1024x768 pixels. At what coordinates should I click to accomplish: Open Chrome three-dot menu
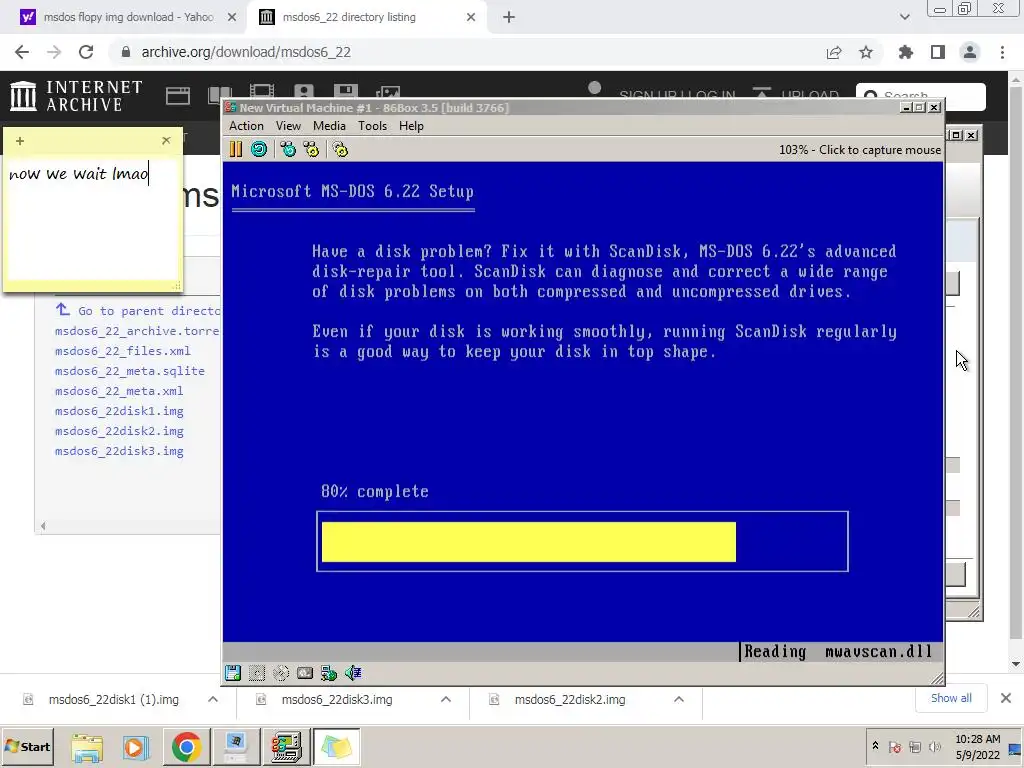pyautogui.click(x=1002, y=52)
